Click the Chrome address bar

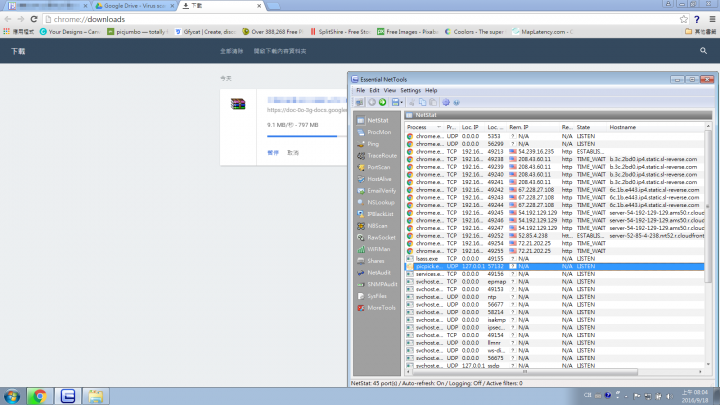360,19
